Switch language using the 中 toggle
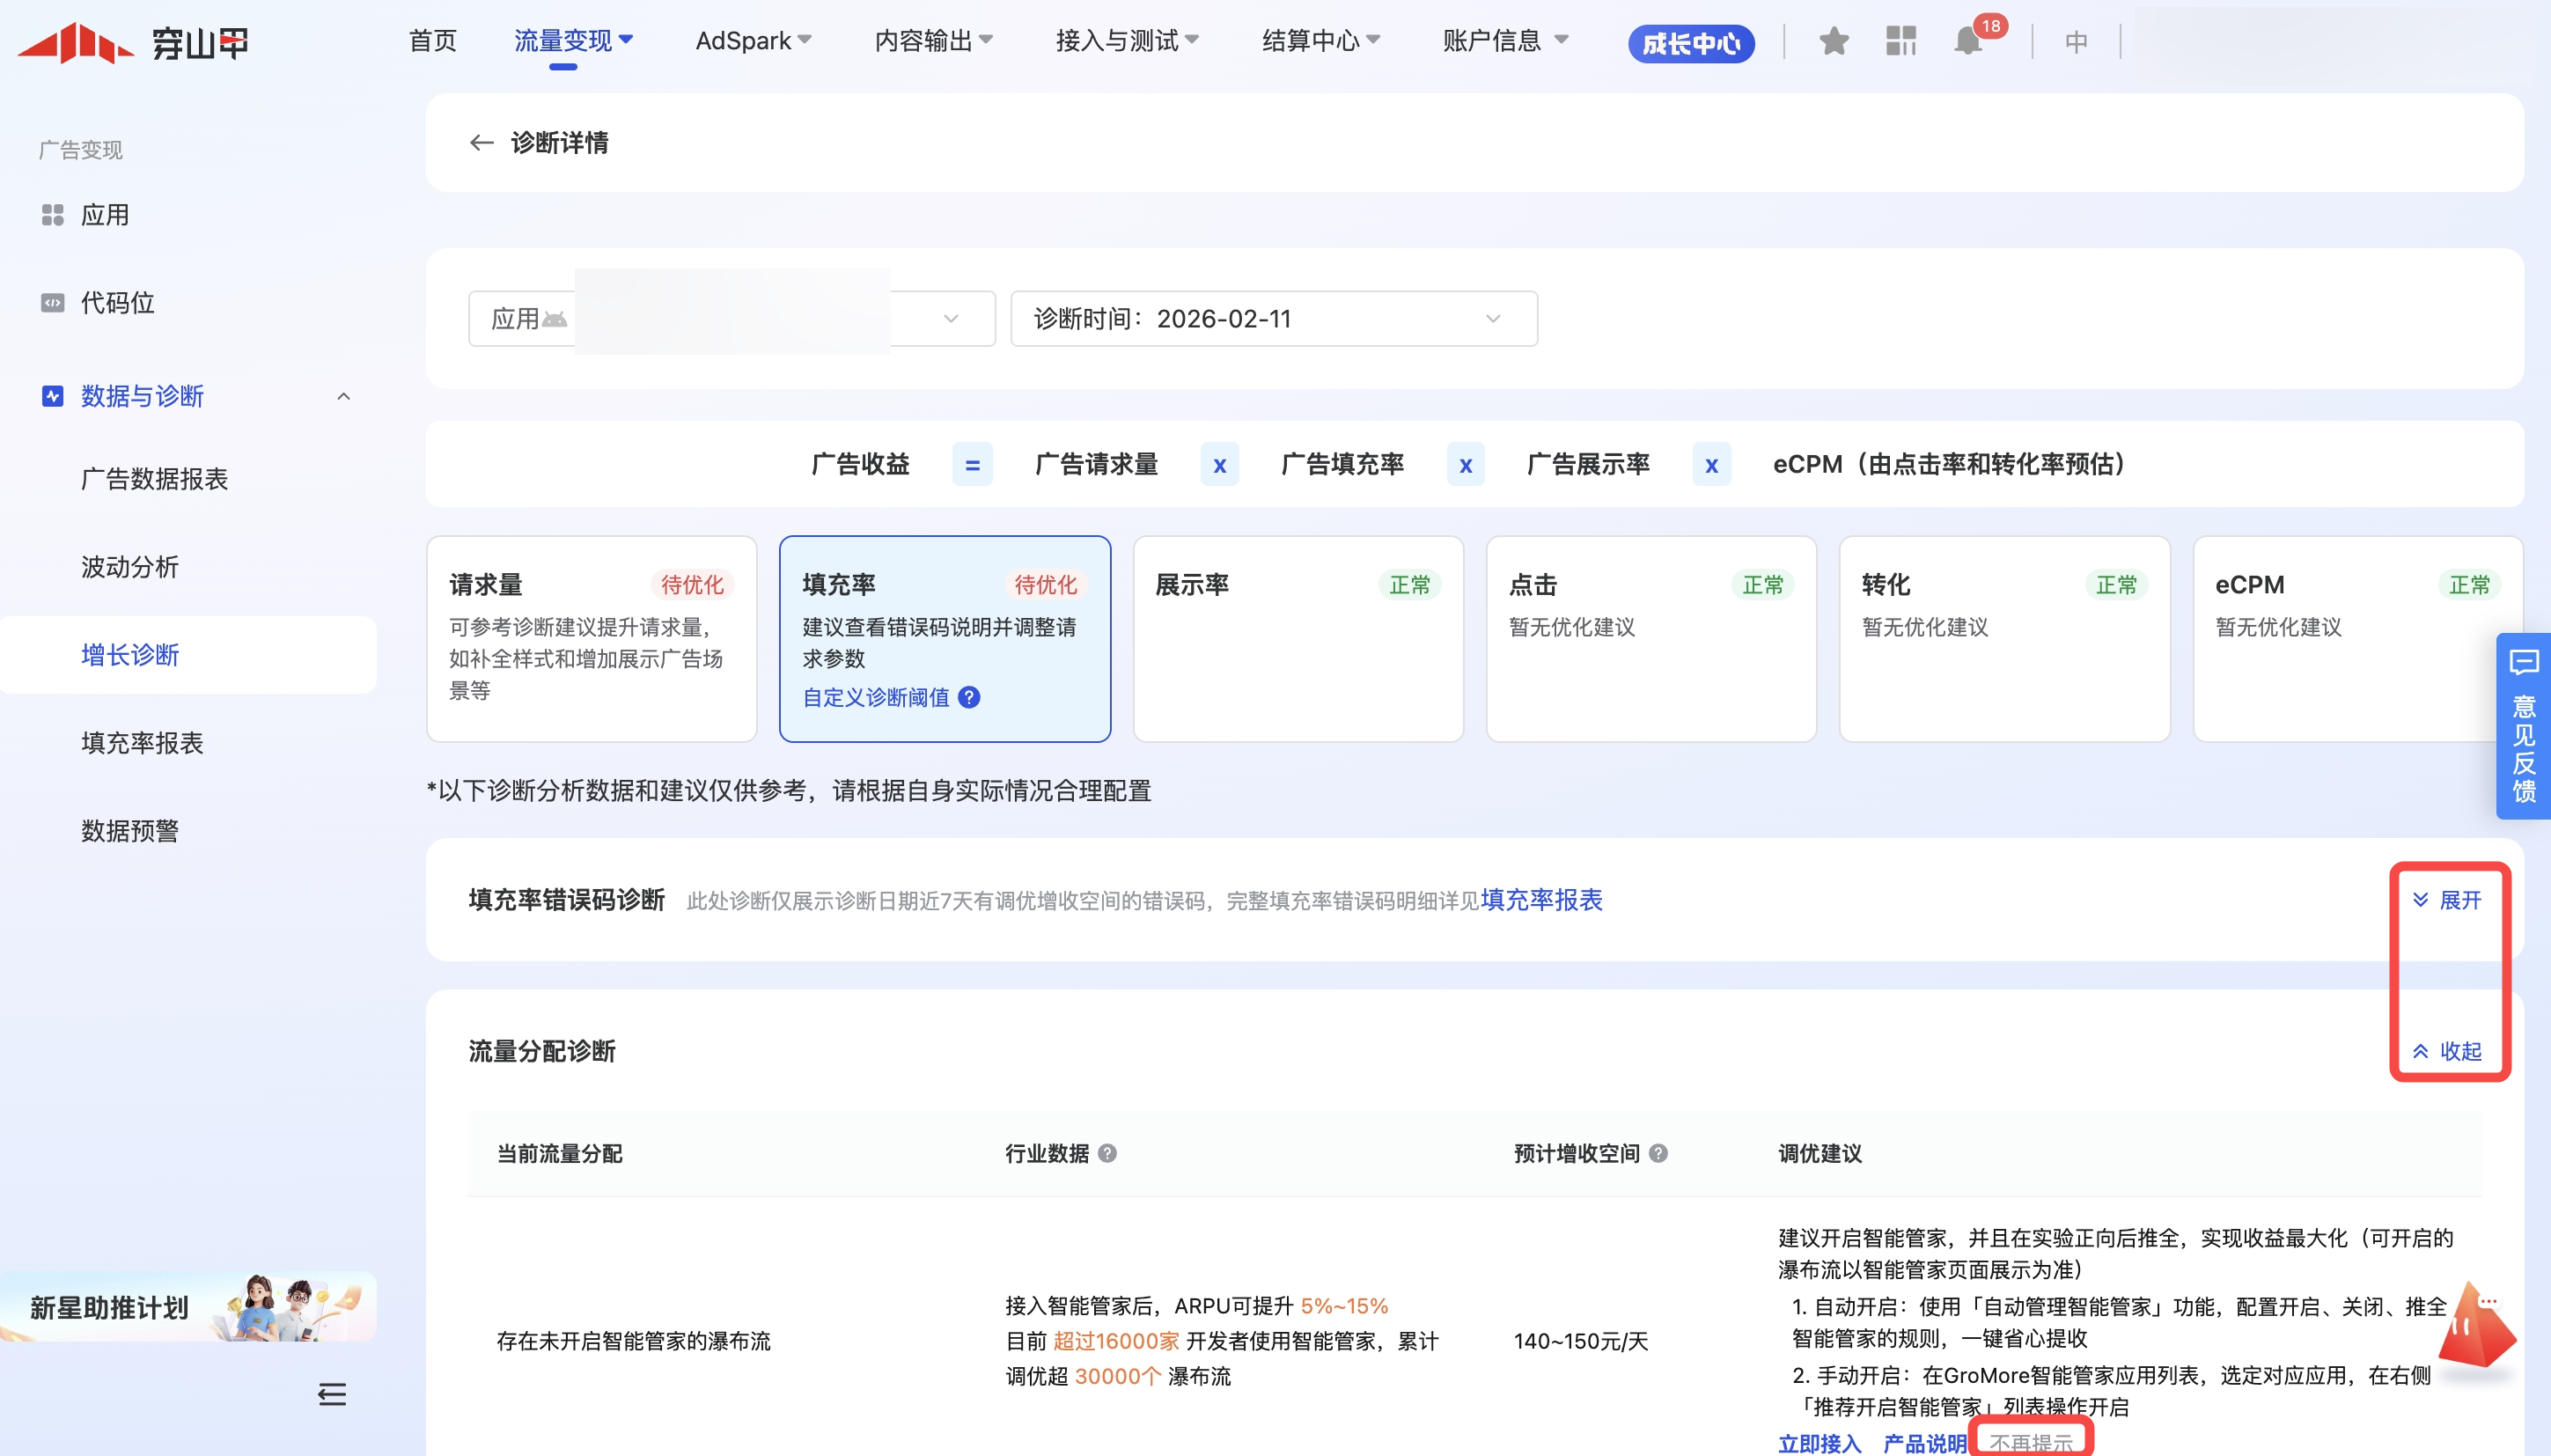 (x=2076, y=42)
